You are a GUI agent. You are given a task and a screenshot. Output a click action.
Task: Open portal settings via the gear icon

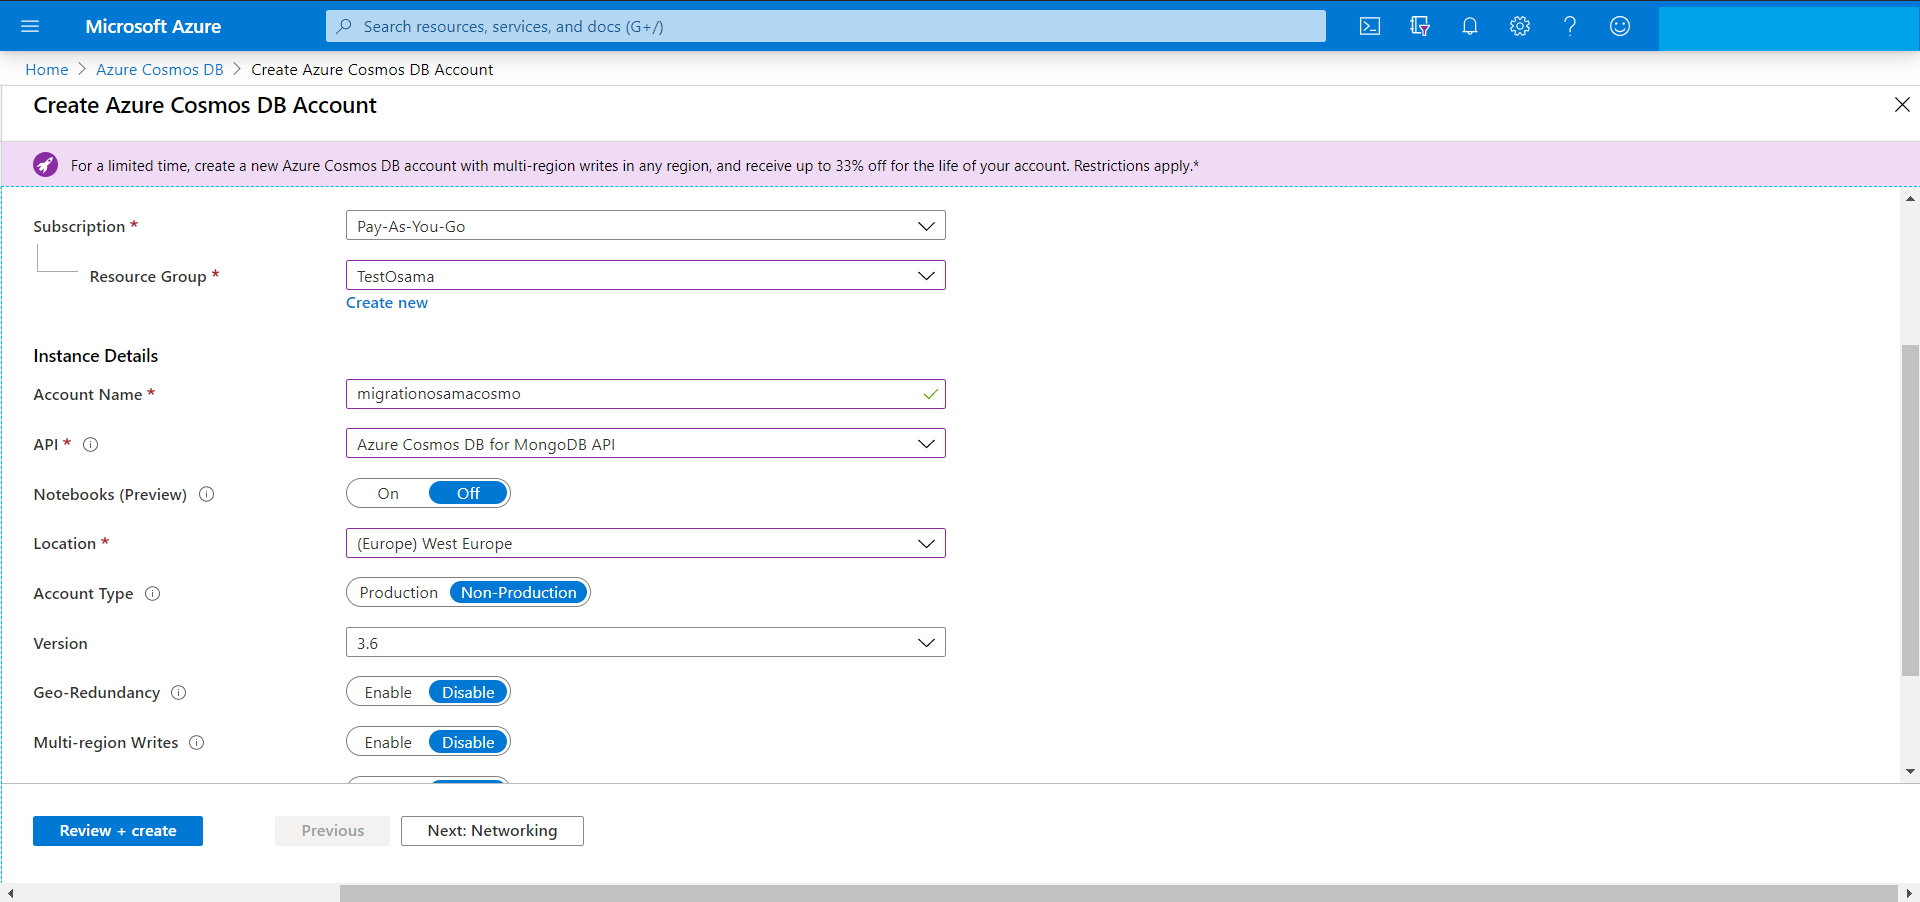point(1519,26)
